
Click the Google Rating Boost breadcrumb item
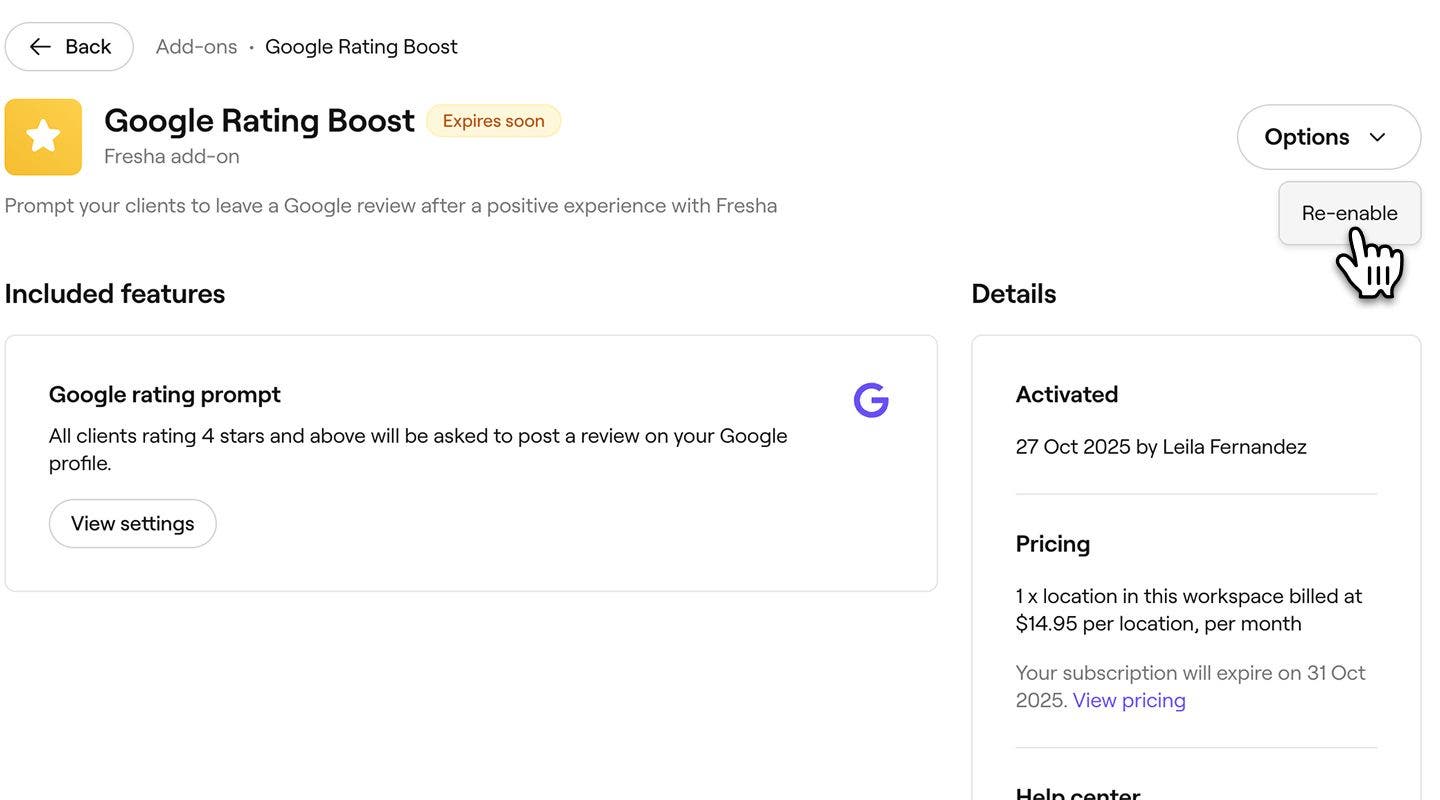(361, 47)
